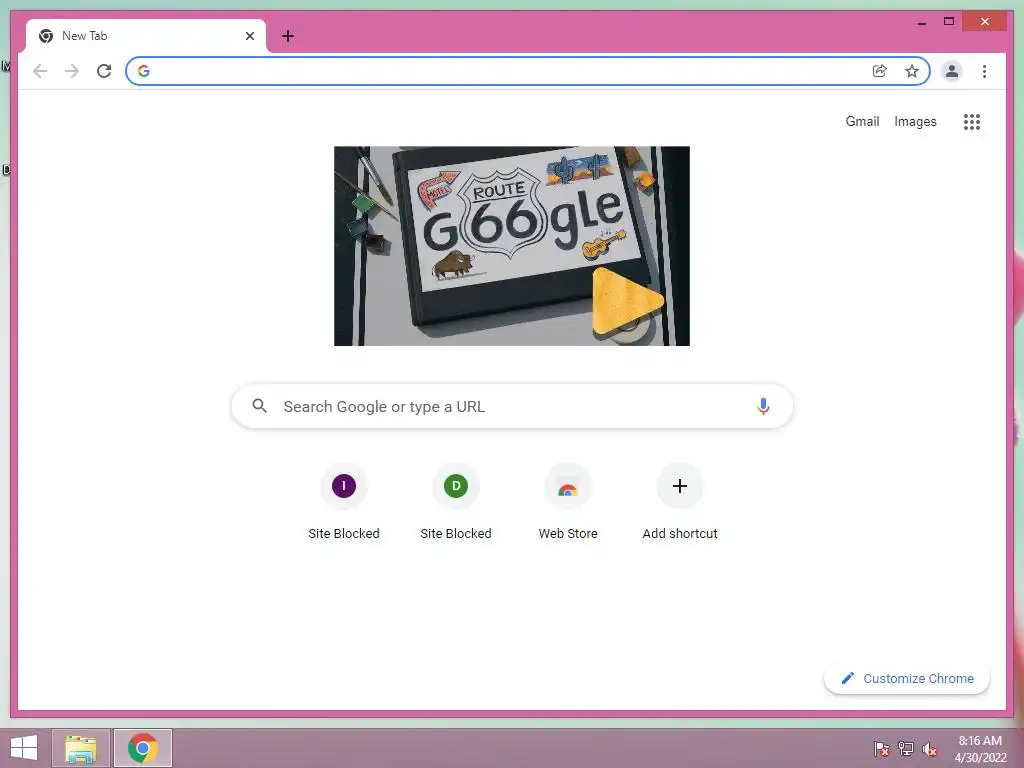
Task: Click Customize Chrome button
Action: 906,678
